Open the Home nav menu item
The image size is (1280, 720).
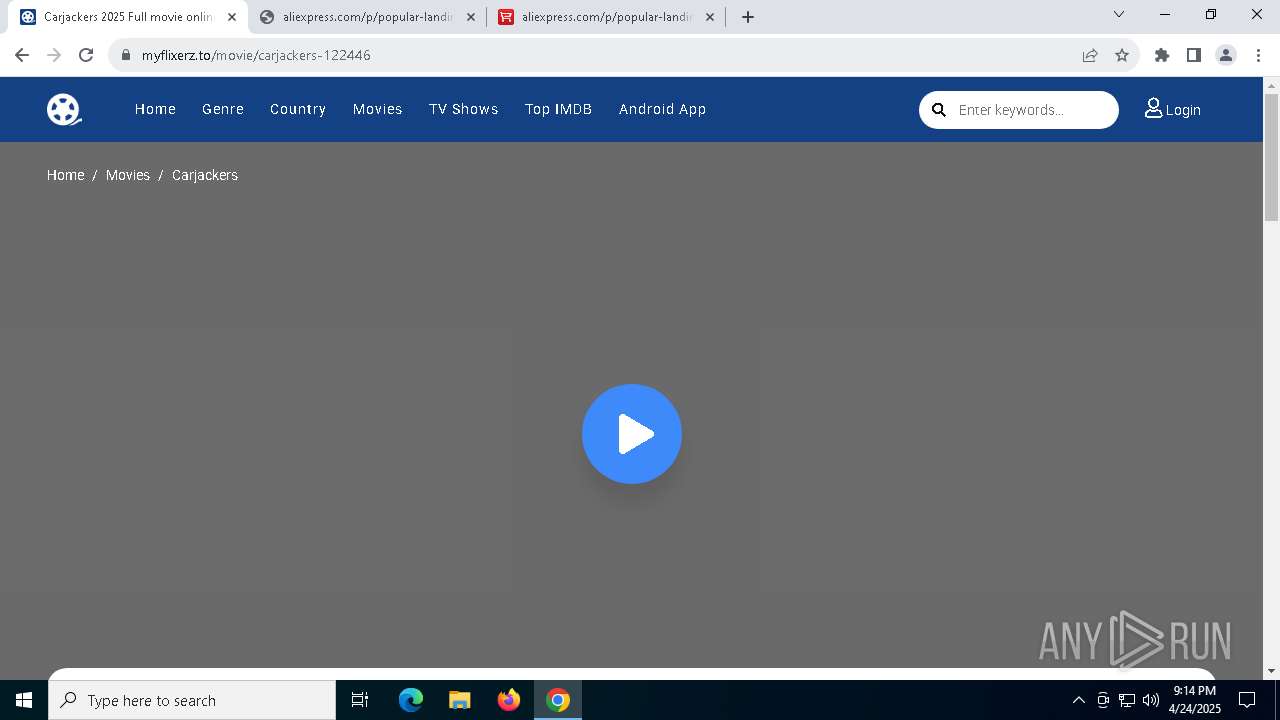click(x=155, y=109)
